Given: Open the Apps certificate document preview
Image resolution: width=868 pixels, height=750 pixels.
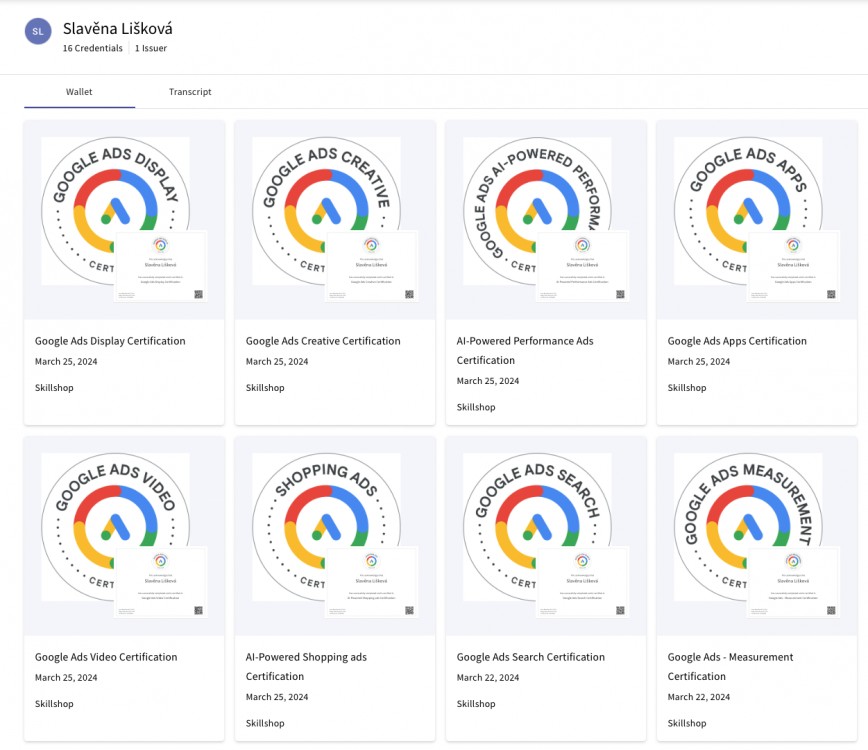Looking at the screenshot, I should coord(793,266).
